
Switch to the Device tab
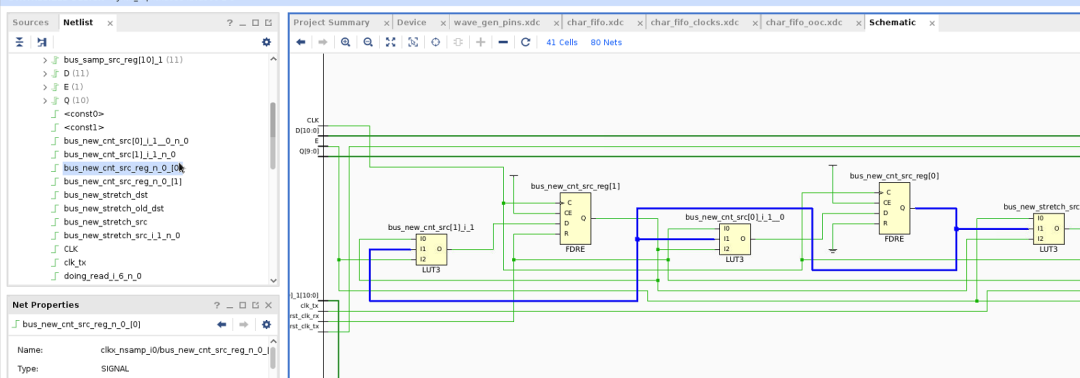click(x=412, y=23)
